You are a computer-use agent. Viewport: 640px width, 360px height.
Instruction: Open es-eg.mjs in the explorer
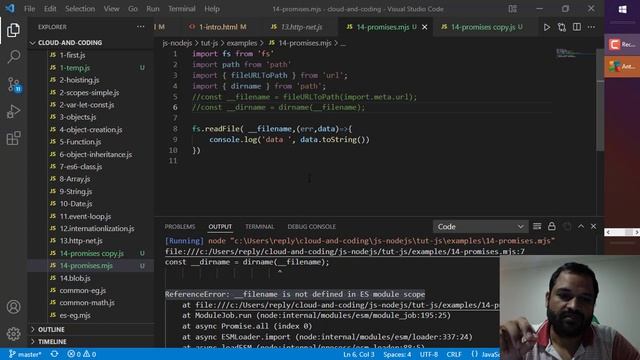coord(75,315)
